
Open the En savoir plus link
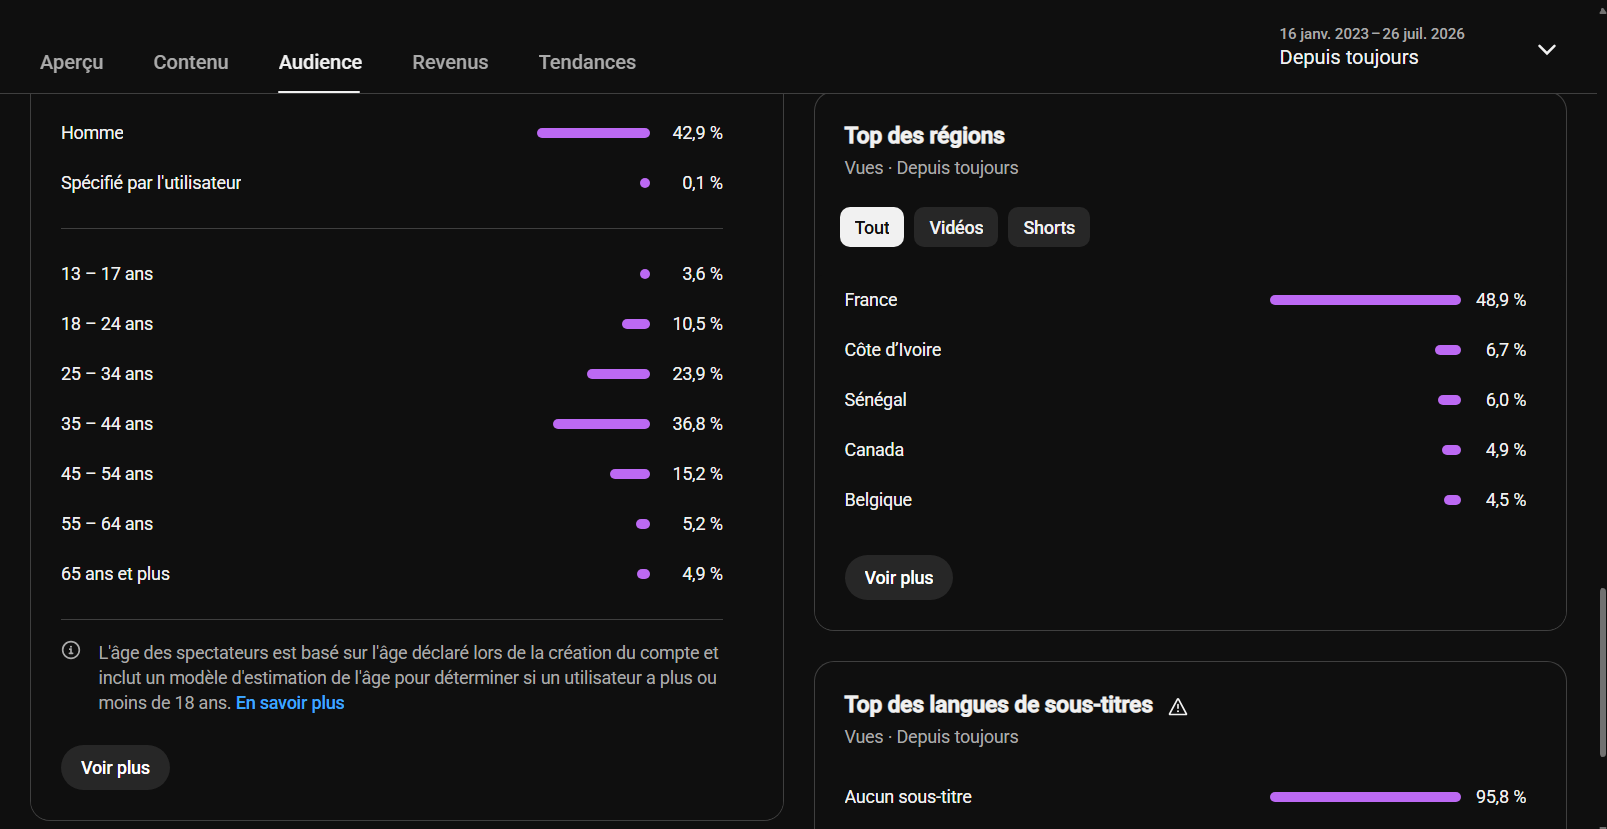290,703
